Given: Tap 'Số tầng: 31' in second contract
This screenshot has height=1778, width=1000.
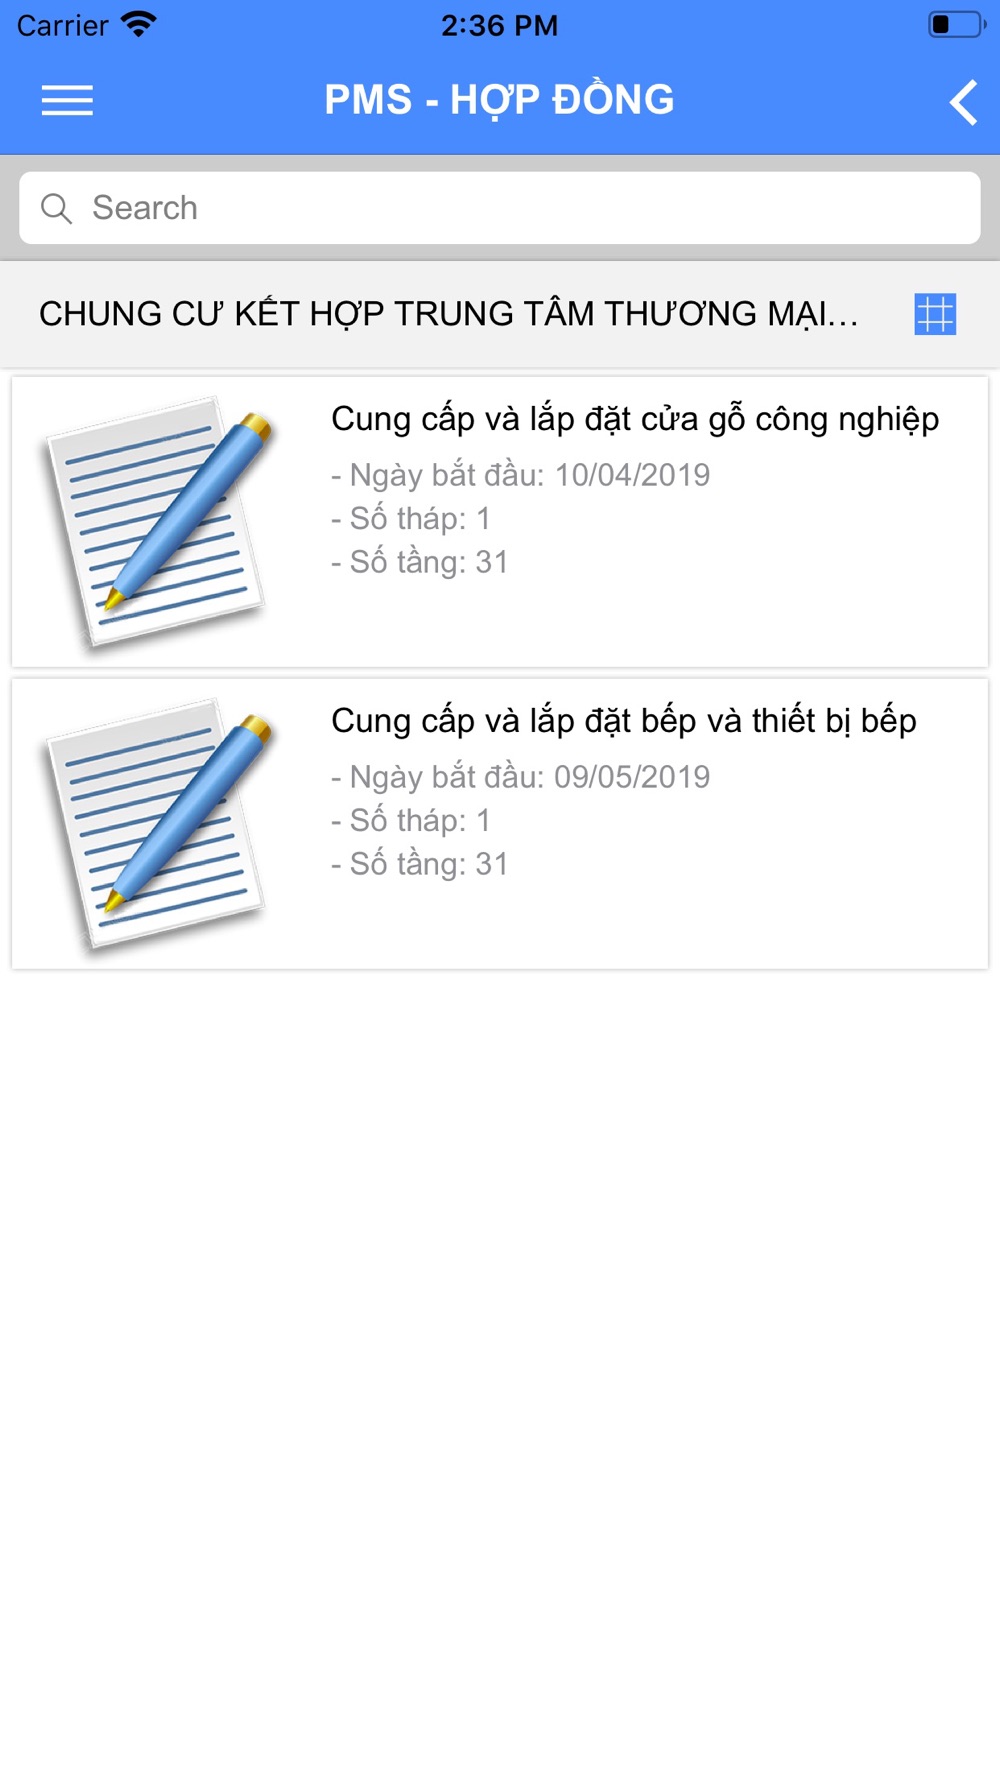Looking at the screenshot, I should click(419, 864).
